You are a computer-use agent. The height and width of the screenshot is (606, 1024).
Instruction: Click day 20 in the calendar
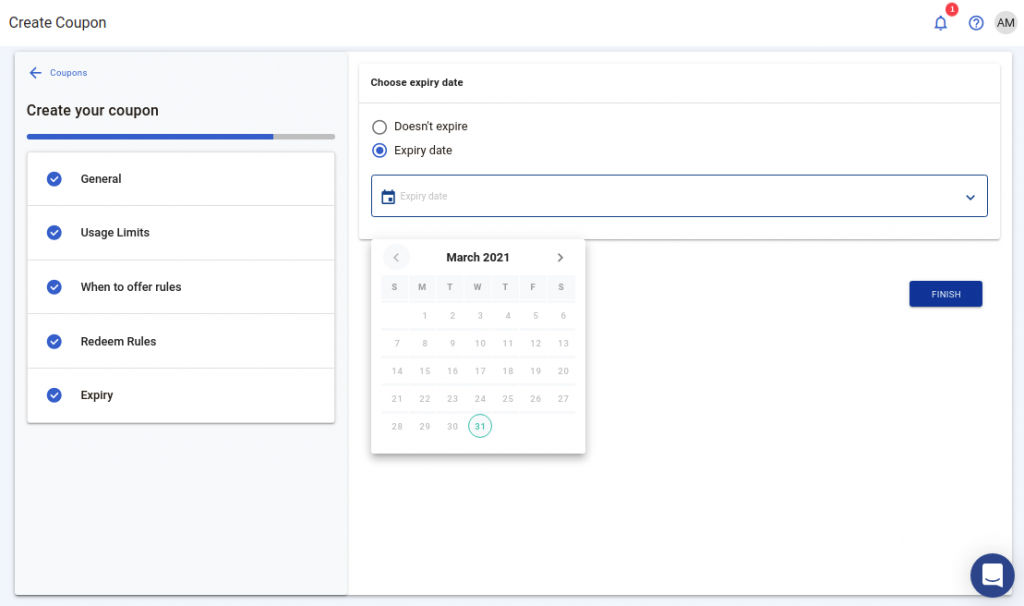tap(563, 371)
